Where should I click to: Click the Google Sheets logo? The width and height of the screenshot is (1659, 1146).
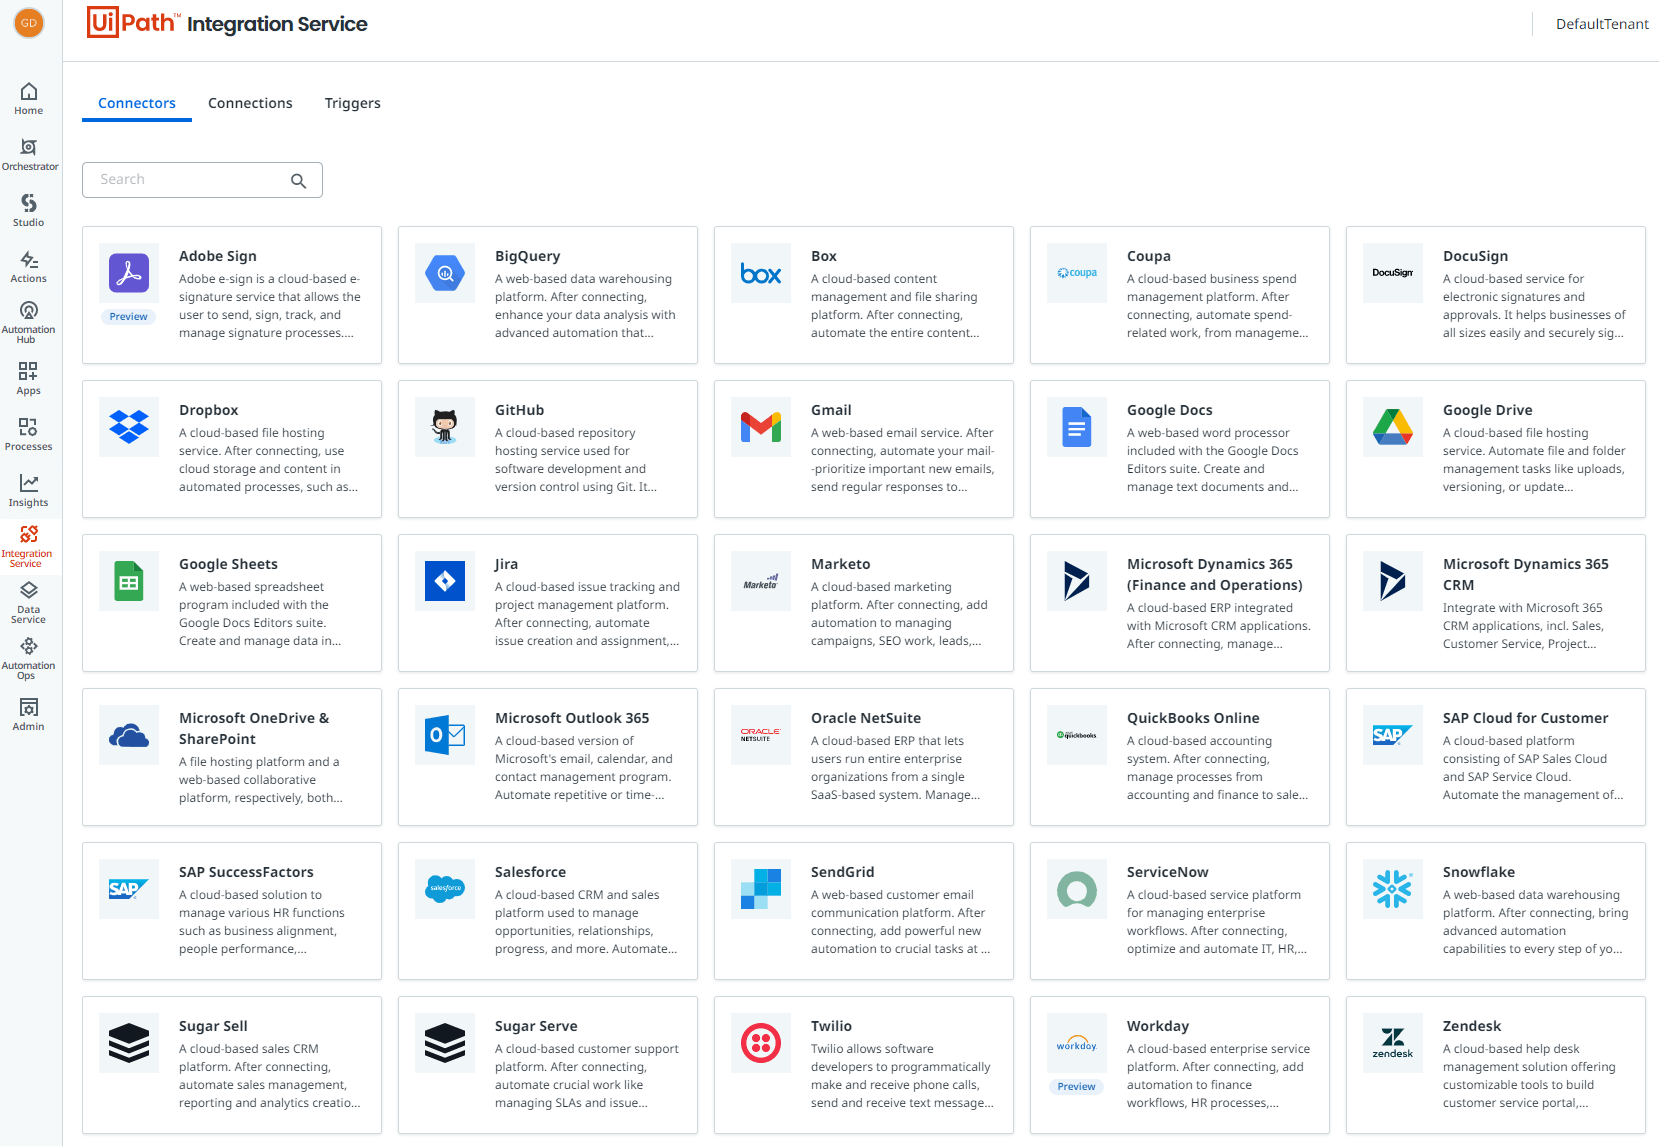pyautogui.click(x=129, y=581)
